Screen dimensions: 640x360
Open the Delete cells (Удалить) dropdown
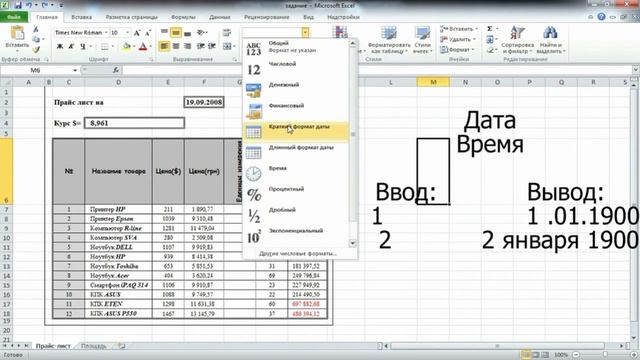point(458,39)
